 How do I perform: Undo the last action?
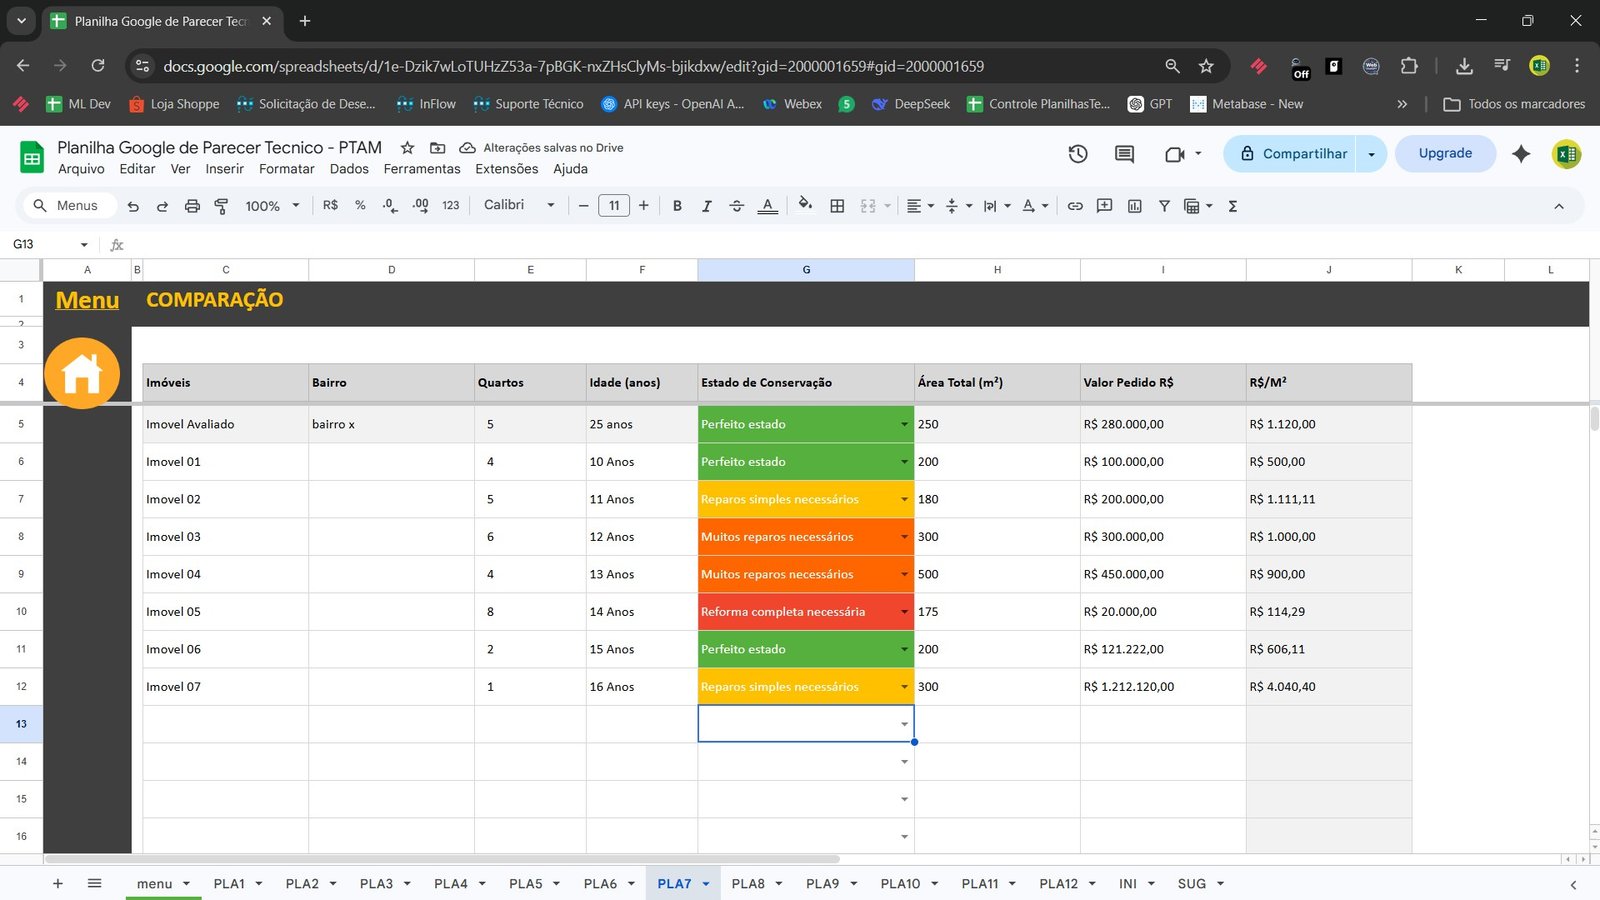133,206
